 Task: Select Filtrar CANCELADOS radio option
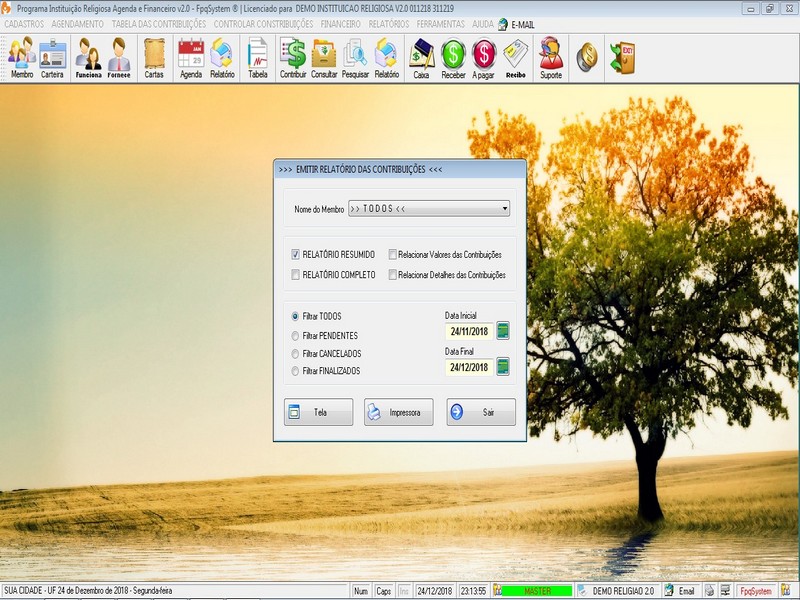click(295, 354)
